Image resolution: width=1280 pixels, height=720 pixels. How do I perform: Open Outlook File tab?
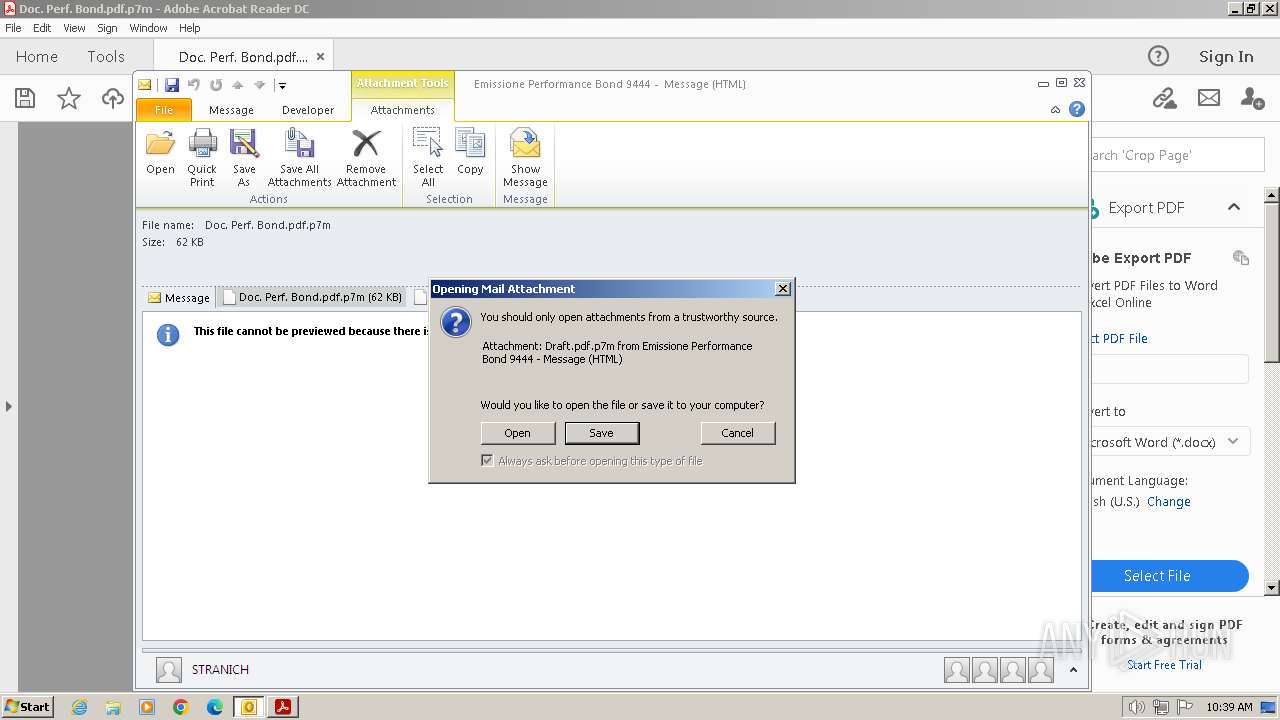[164, 110]
